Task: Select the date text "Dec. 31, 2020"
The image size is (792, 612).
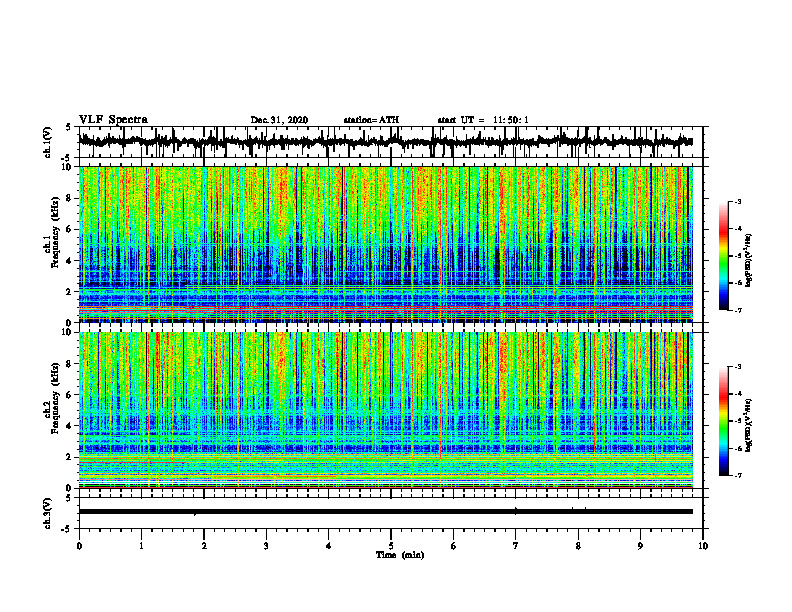Action: pos(279,120)
